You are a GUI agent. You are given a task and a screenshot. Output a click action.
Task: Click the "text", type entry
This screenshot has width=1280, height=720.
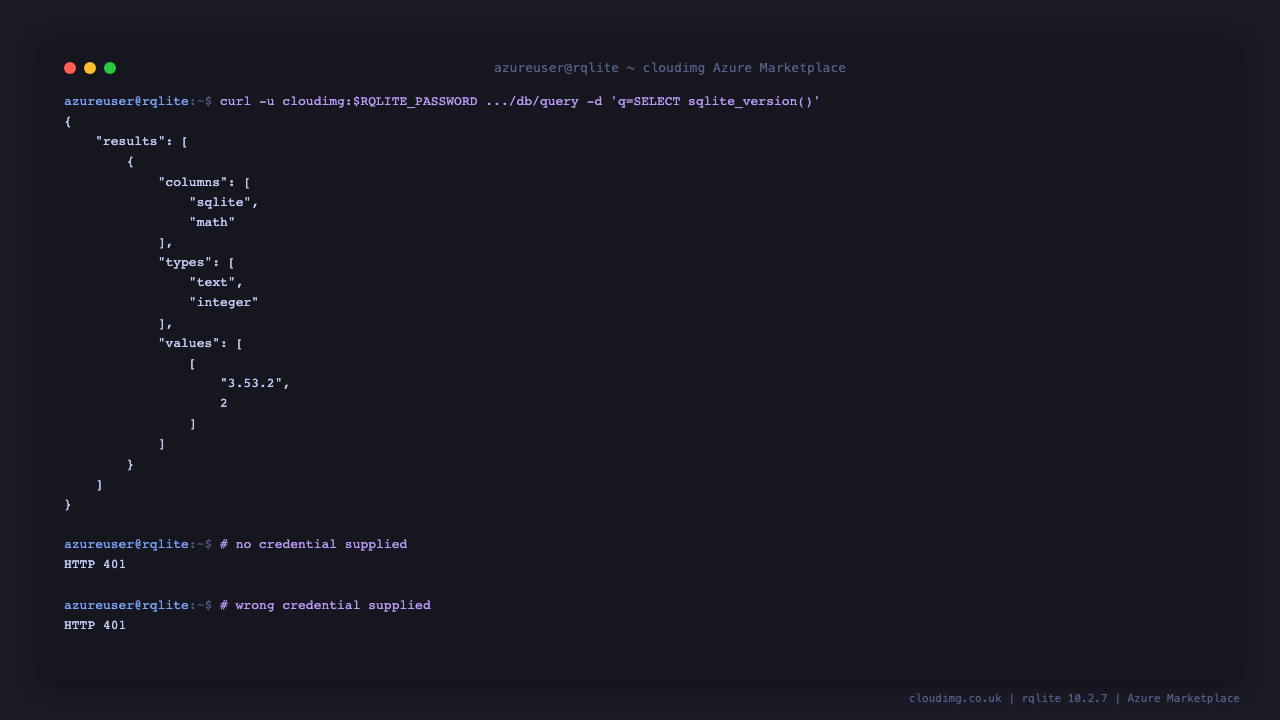tap(216, 282)
